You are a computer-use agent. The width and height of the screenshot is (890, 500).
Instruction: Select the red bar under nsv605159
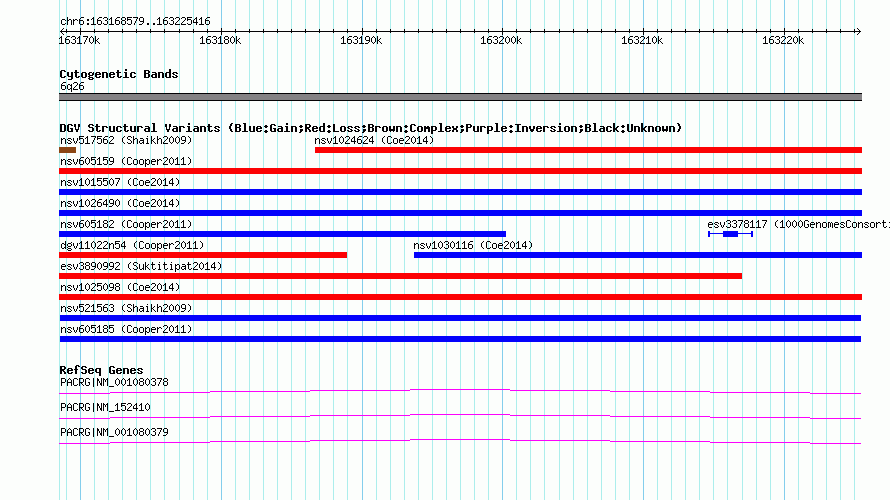point(460,171)
